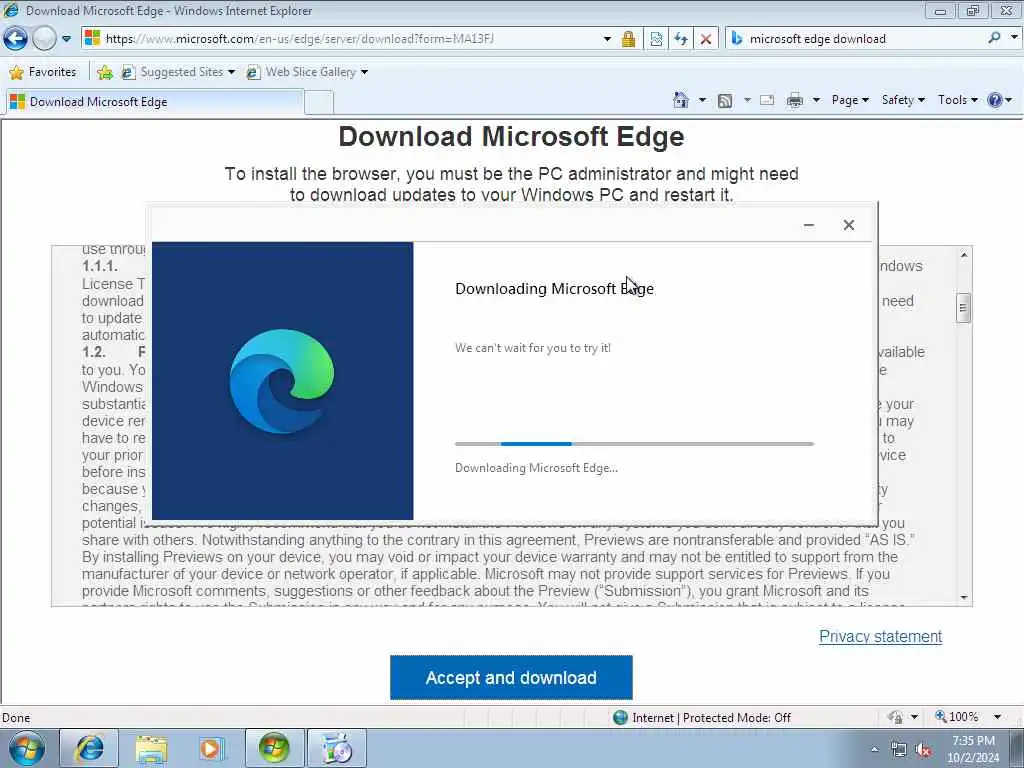
Task: Open the Safety menu
Action: pyautogui.click(x=903, y=100)
